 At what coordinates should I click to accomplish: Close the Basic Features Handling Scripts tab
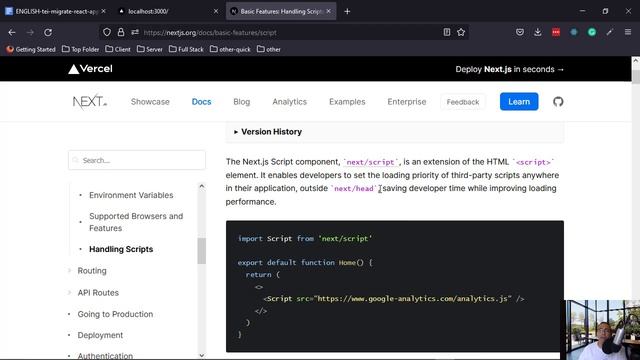[329, 11]
